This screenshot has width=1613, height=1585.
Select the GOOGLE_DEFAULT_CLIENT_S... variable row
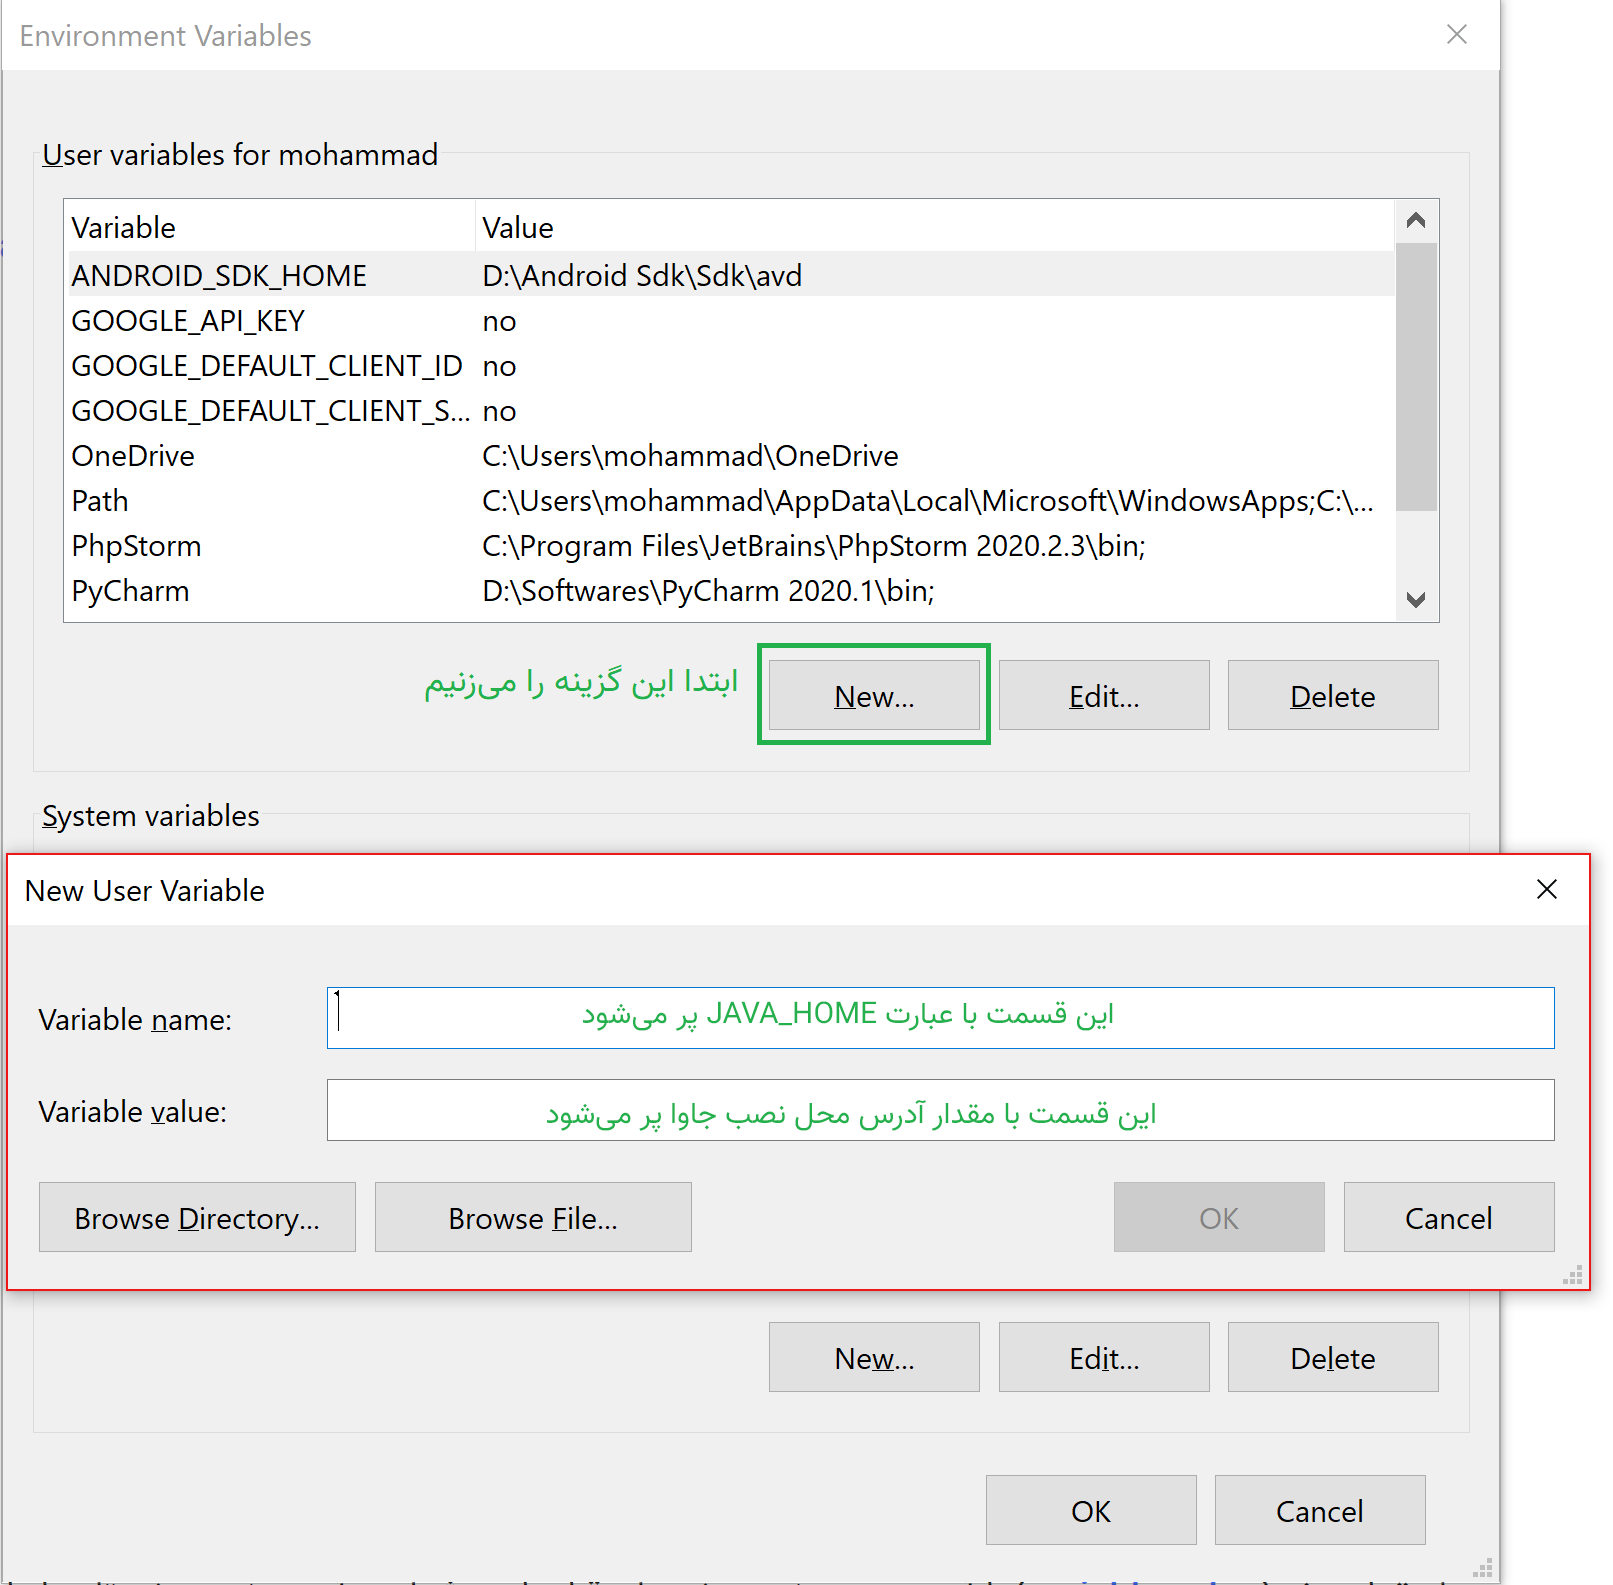coord(729,410)
